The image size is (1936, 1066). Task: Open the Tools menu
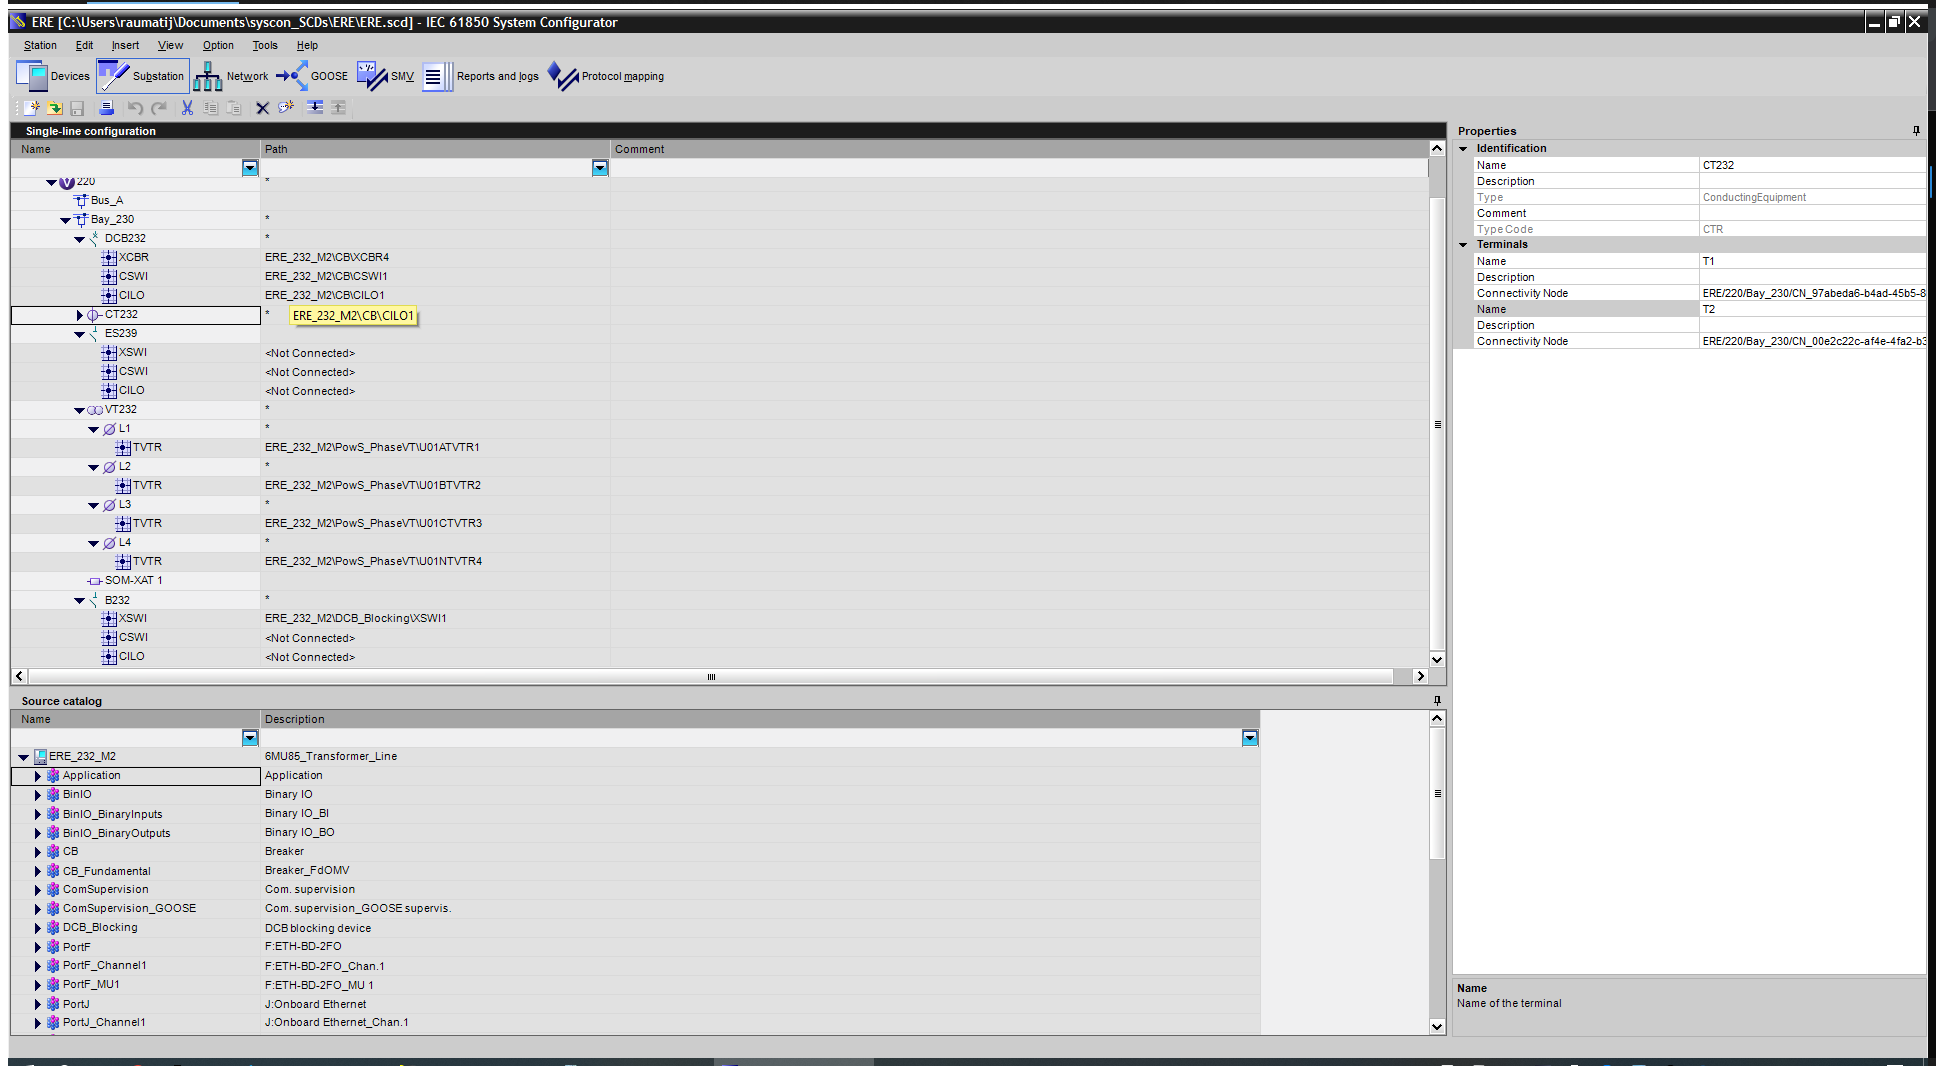click(264, 45)
